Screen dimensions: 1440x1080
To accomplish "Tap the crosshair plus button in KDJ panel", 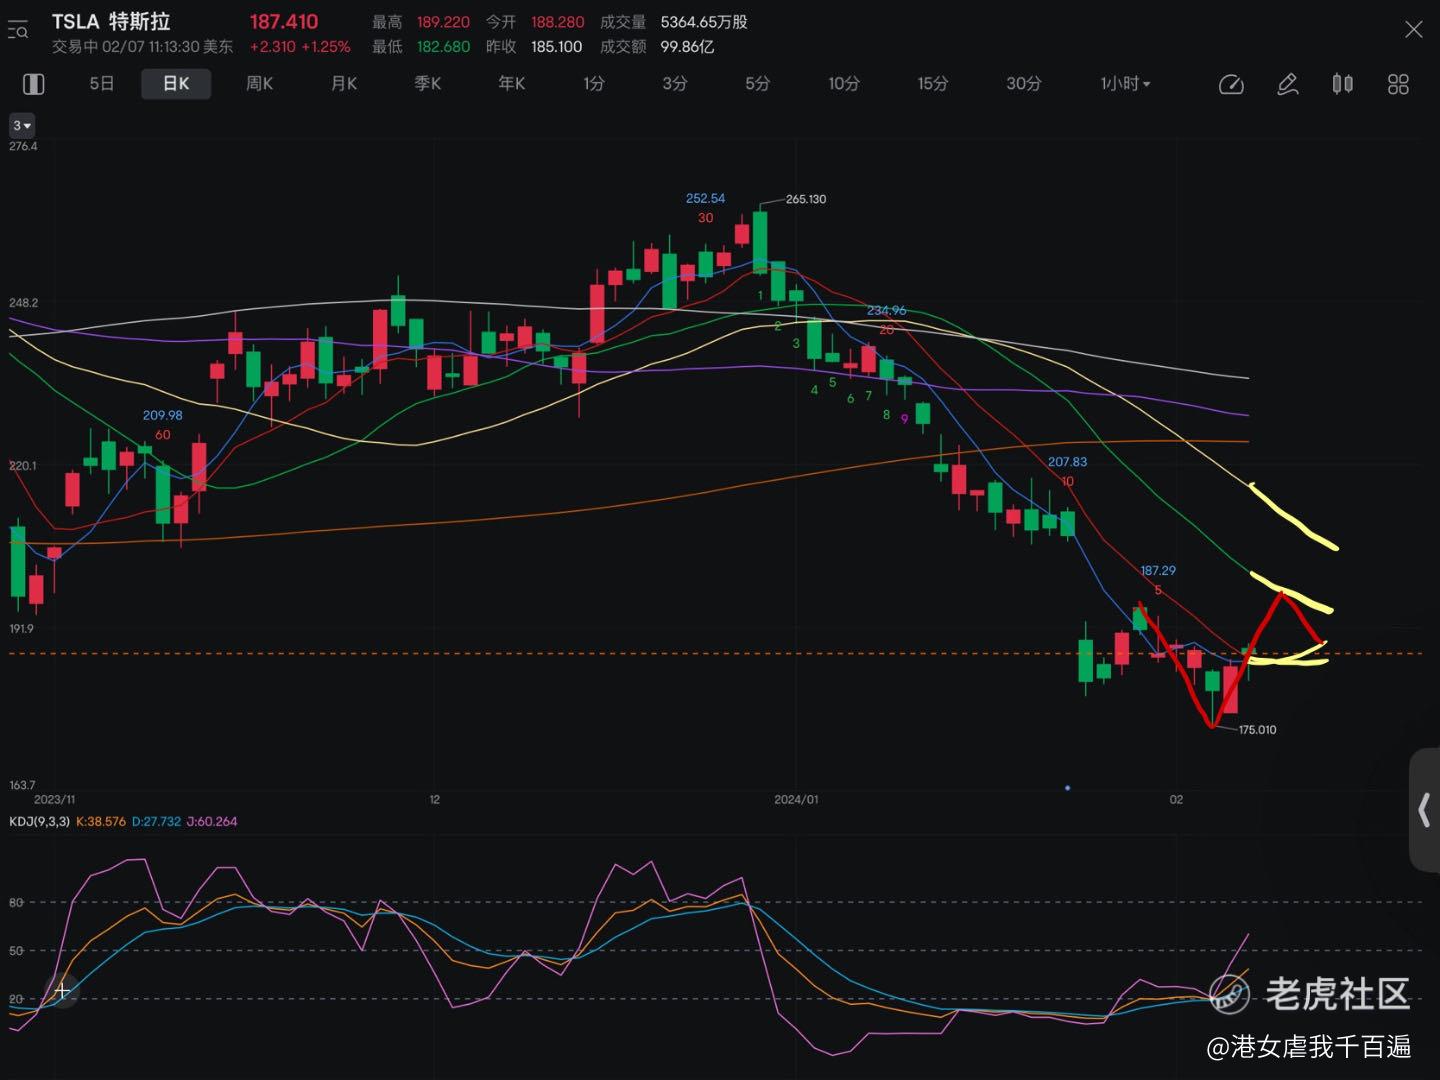I will pyautogui.click(x=62, y=991).
